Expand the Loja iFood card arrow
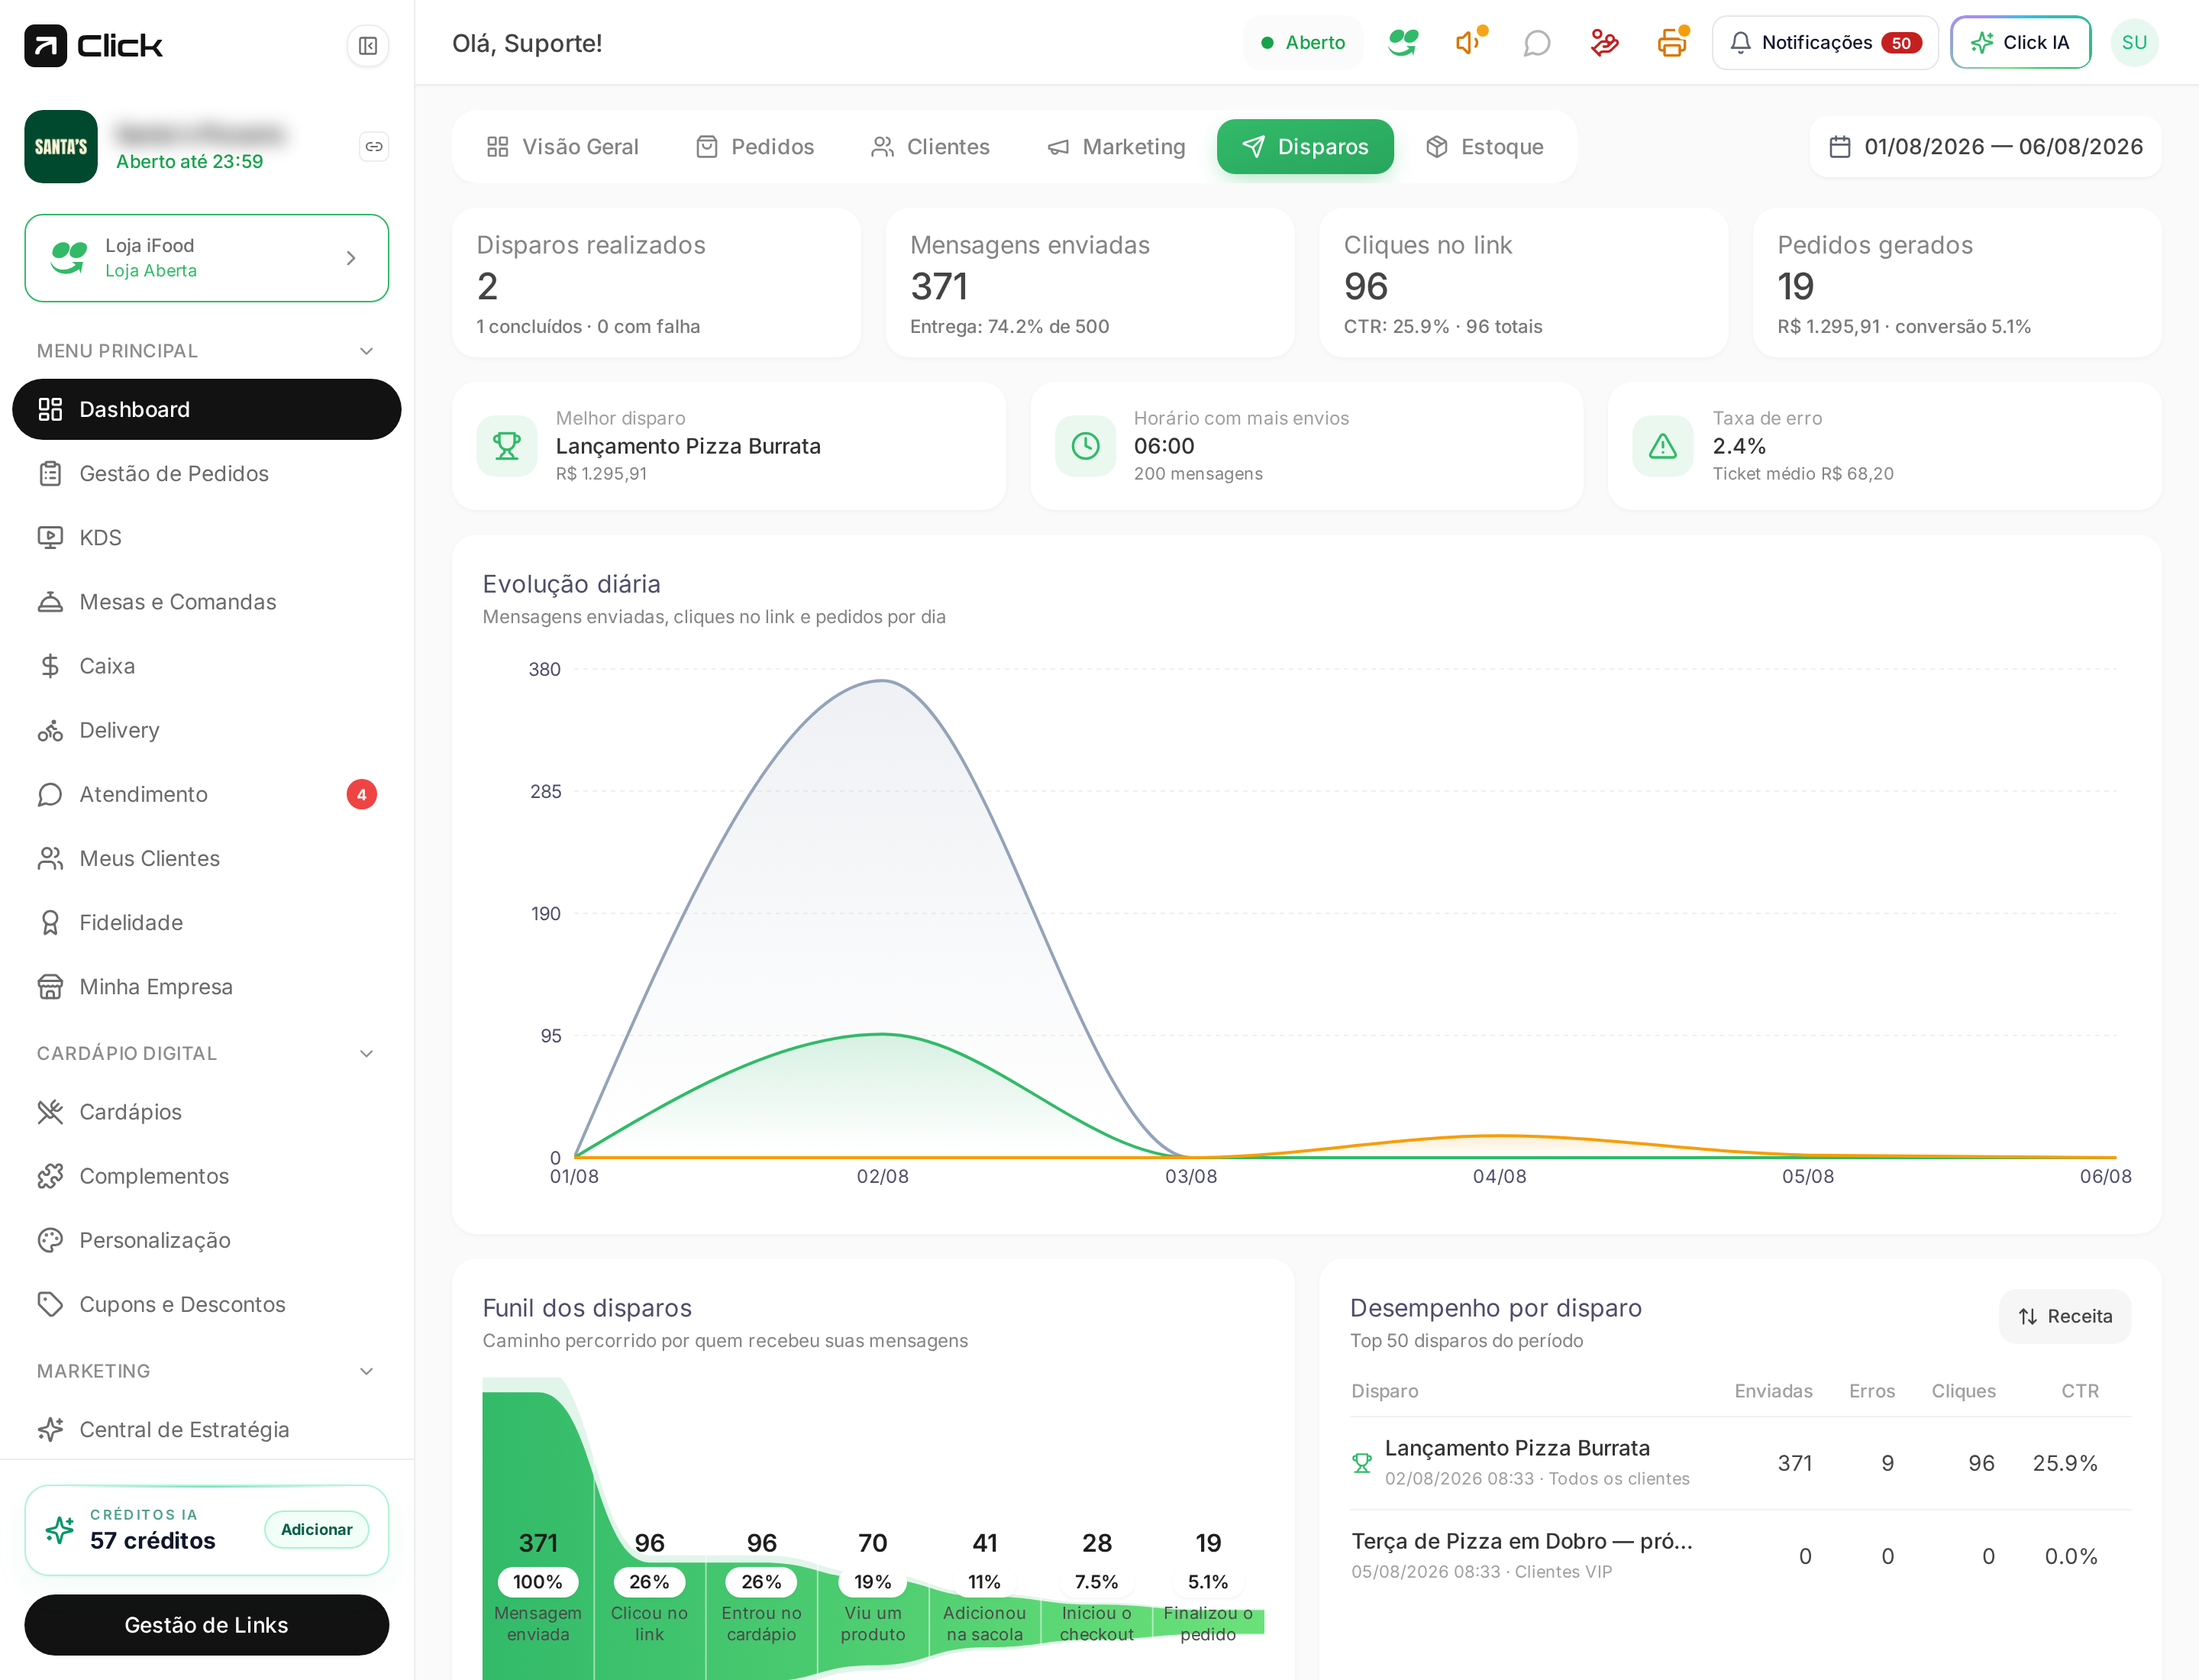The width and height of the screenshot is (2199, 1680). [x=351, y=258]
